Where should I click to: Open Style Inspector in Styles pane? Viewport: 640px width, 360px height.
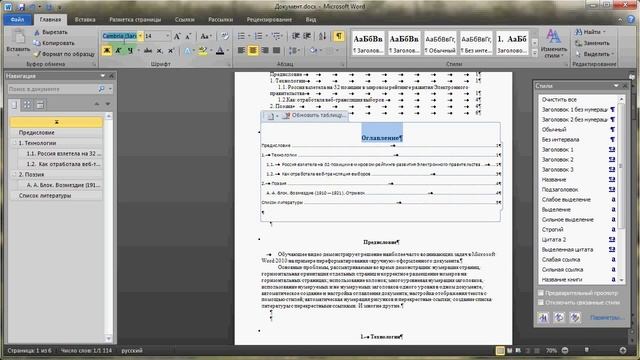(x=559, y=318)
